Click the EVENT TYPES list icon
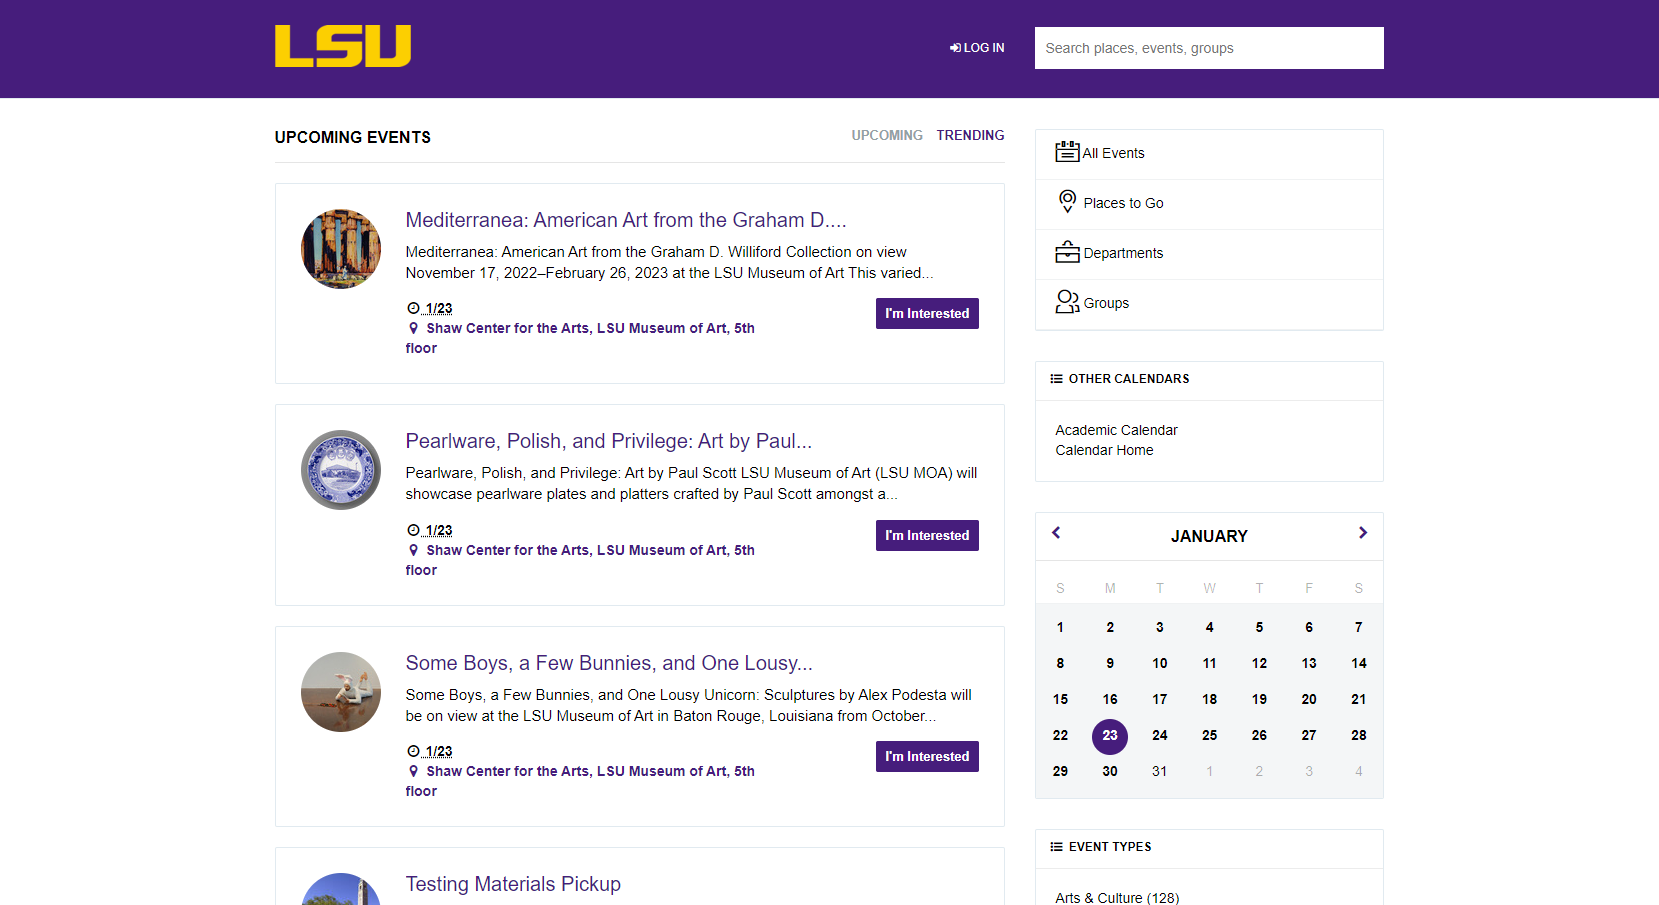The image size is (1659, 905). (x=1056, y=847)
